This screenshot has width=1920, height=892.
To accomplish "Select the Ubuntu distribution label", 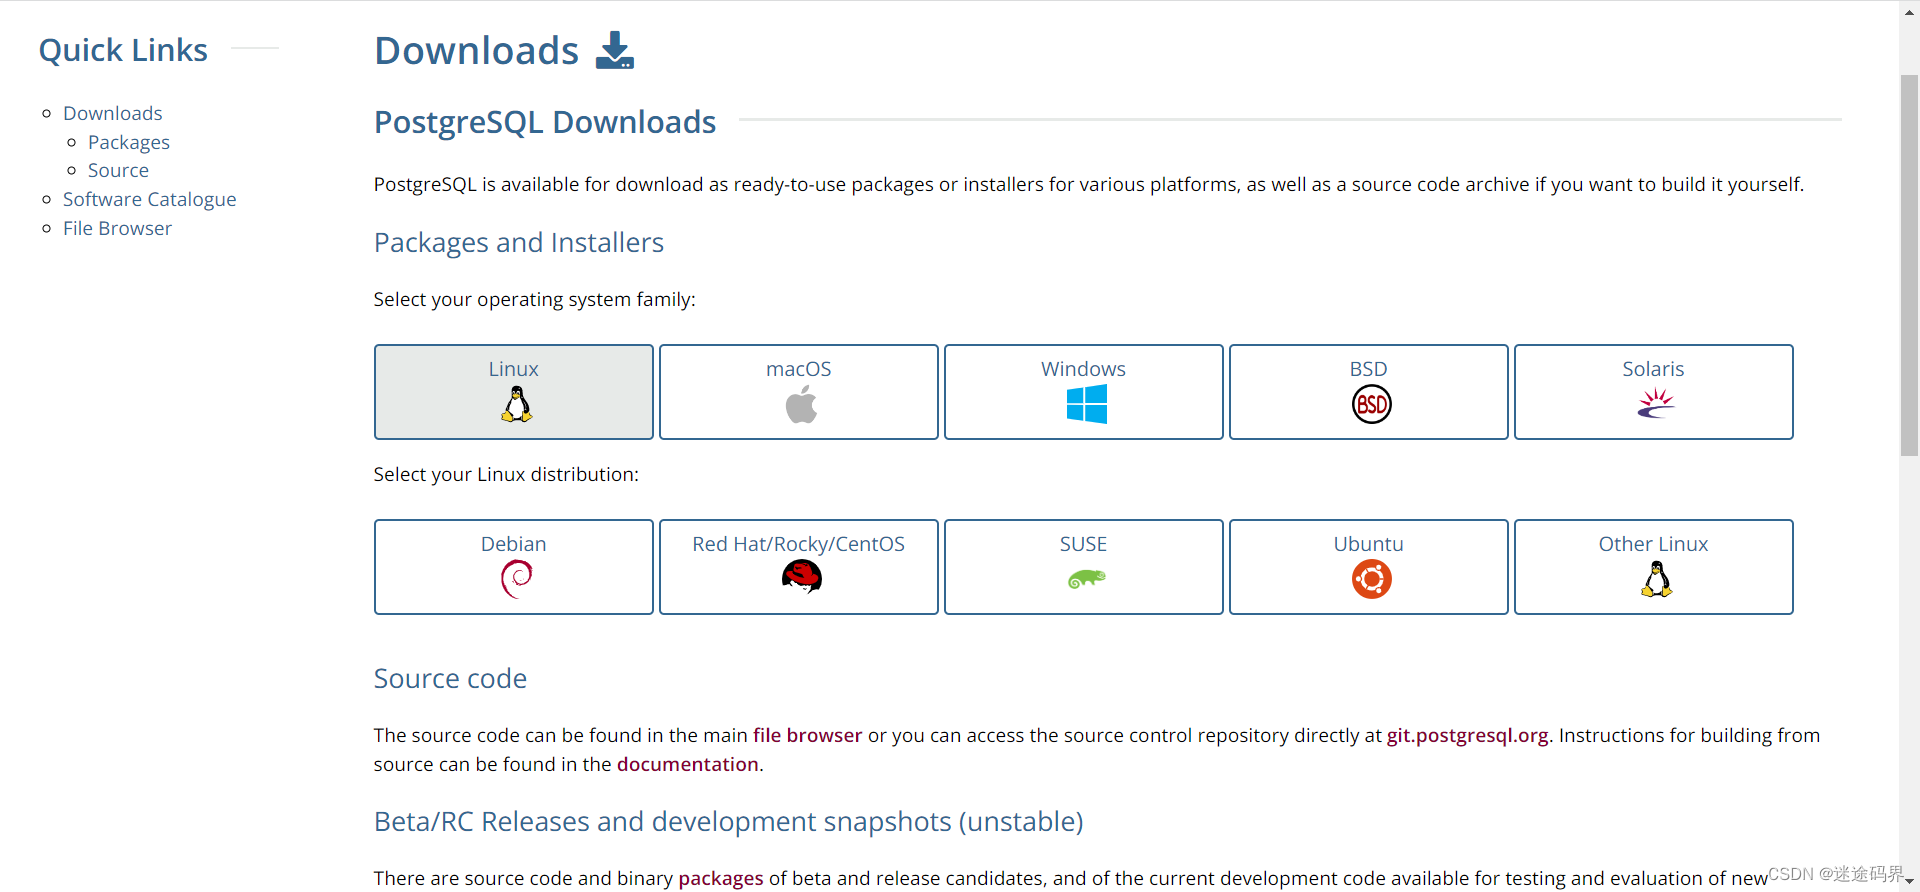I will tap(1368, 544).
